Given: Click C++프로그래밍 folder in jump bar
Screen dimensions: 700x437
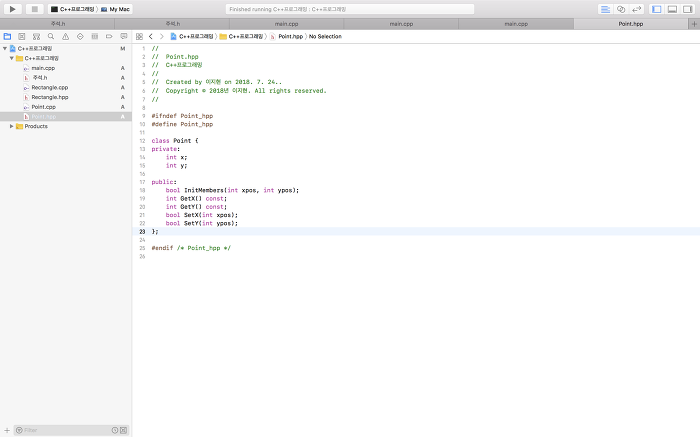Looking at the screenshot, I should [241, 37].
